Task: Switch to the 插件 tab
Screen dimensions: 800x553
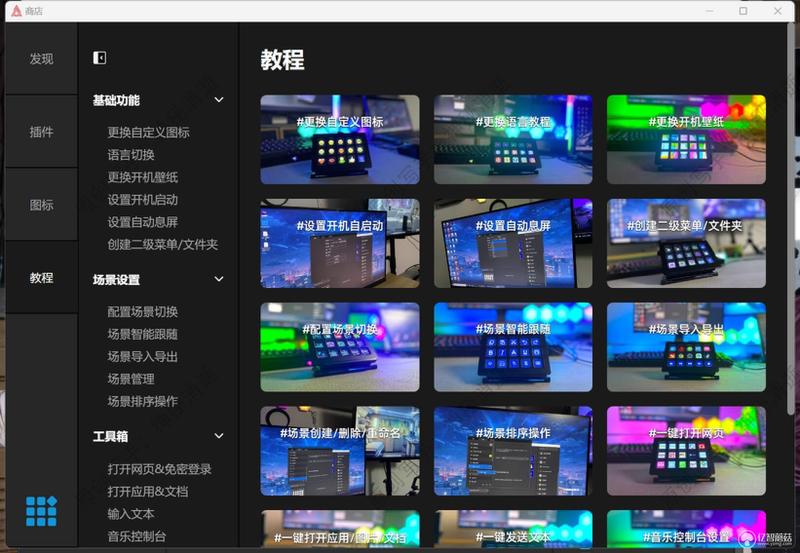Action: pyautogui.click(x=41, y=132)
